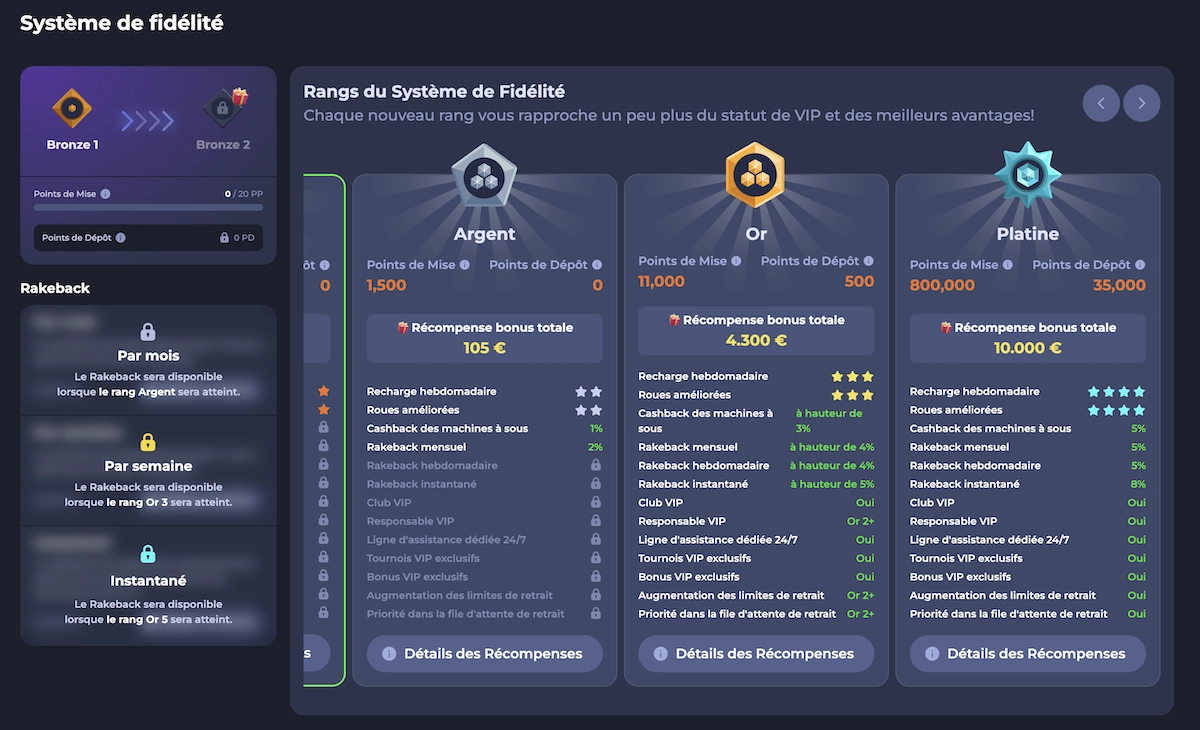The height and width of the screenshot is (730, 1200).
Task: Click the hexagonal Or rank badge icon
Action: click(755, 176)
